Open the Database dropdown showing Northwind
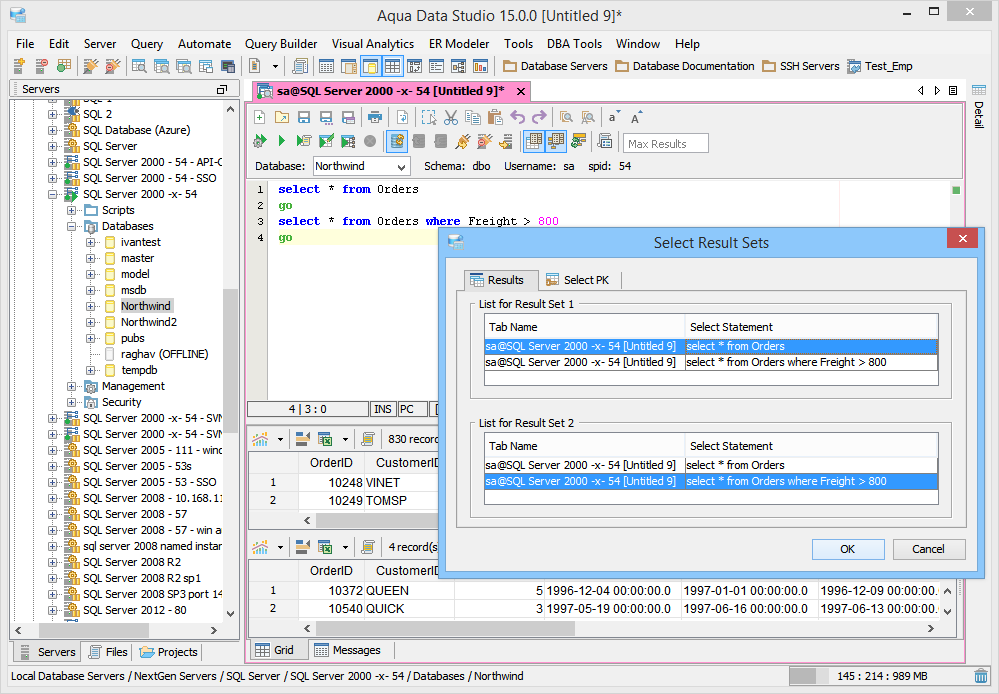 click(x=361, y=166)
